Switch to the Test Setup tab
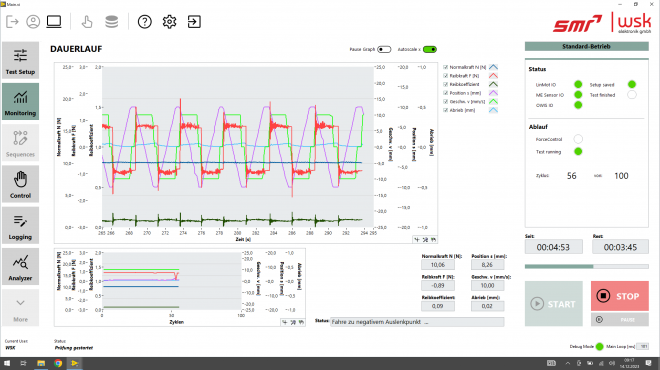This screenshot has width=660, height=370. (x=20, y=60)
